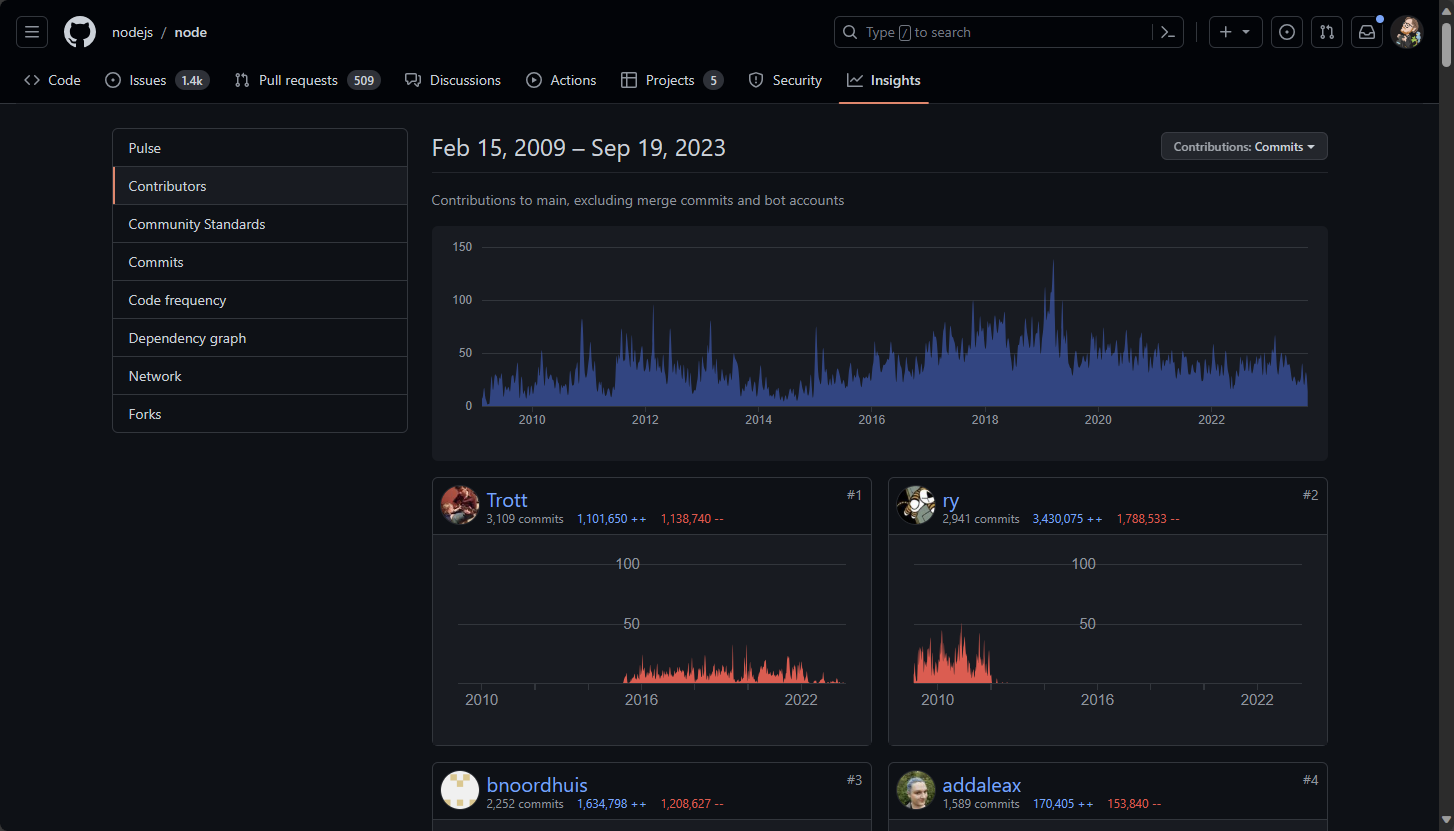This screenshot has width=1454, height=831.
Task: Open the pull requests icon in header
Action: pos(1327,32)
